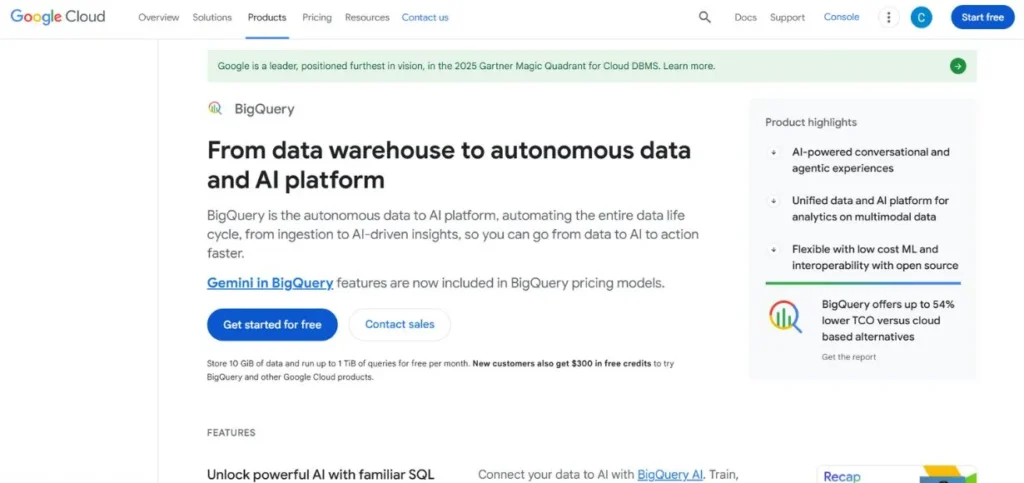Click the Start free button

(x=982, y=17)
